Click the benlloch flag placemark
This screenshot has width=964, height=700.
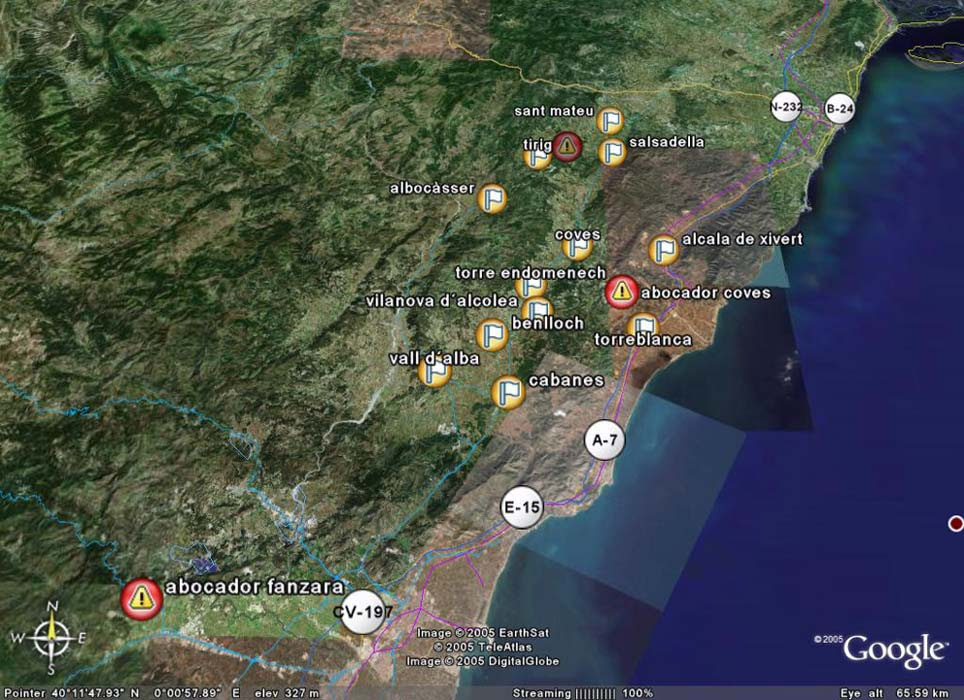[492, 335]
